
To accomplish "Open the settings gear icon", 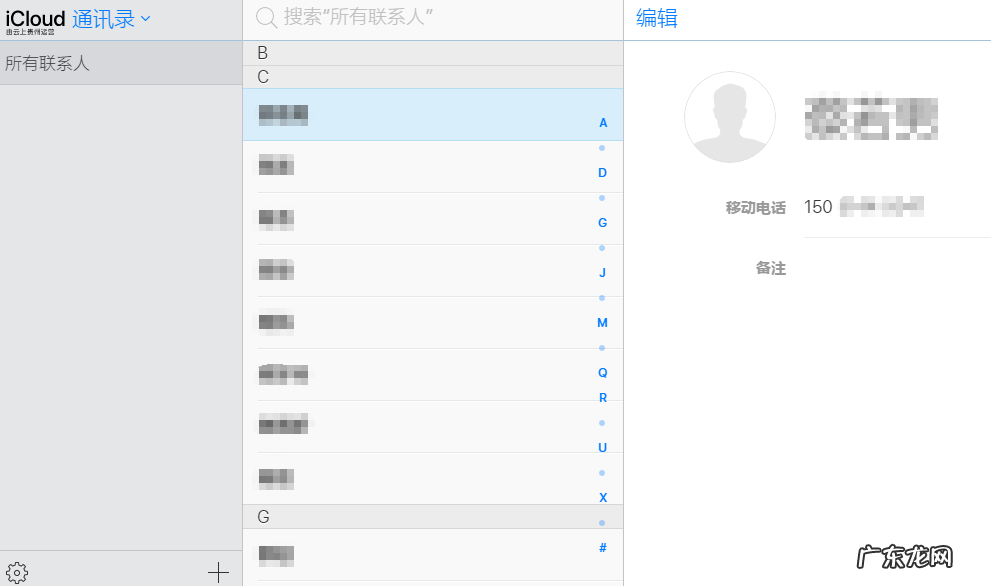I will click(17, 571).
